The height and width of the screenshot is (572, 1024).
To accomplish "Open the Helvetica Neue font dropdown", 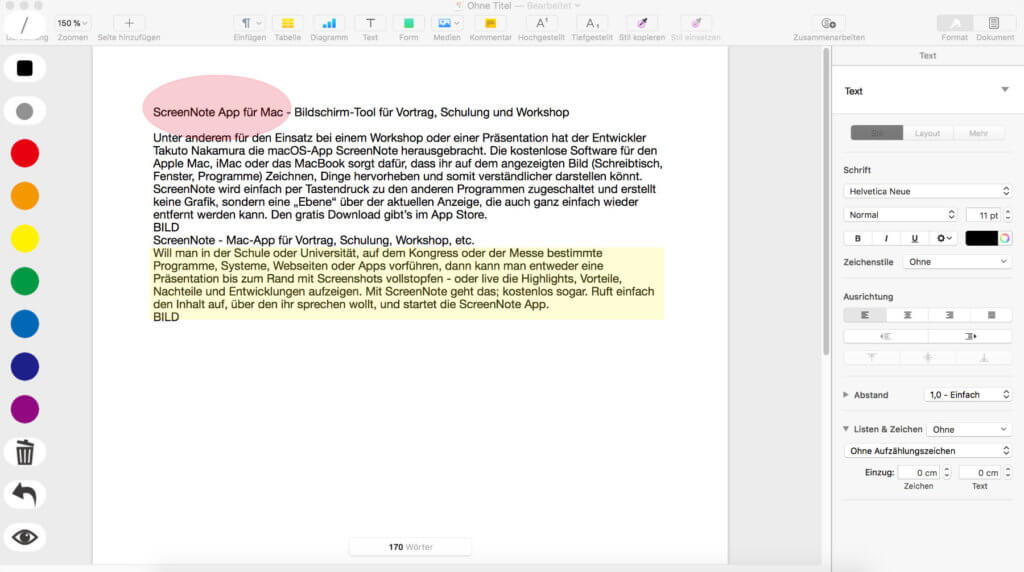I will click(927, 191).
